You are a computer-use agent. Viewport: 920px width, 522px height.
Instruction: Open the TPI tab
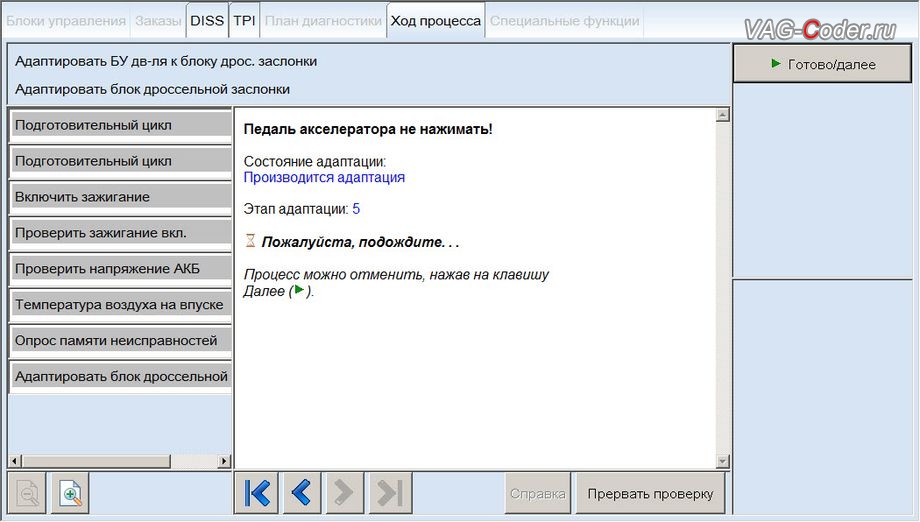click(x=244, y=20)
